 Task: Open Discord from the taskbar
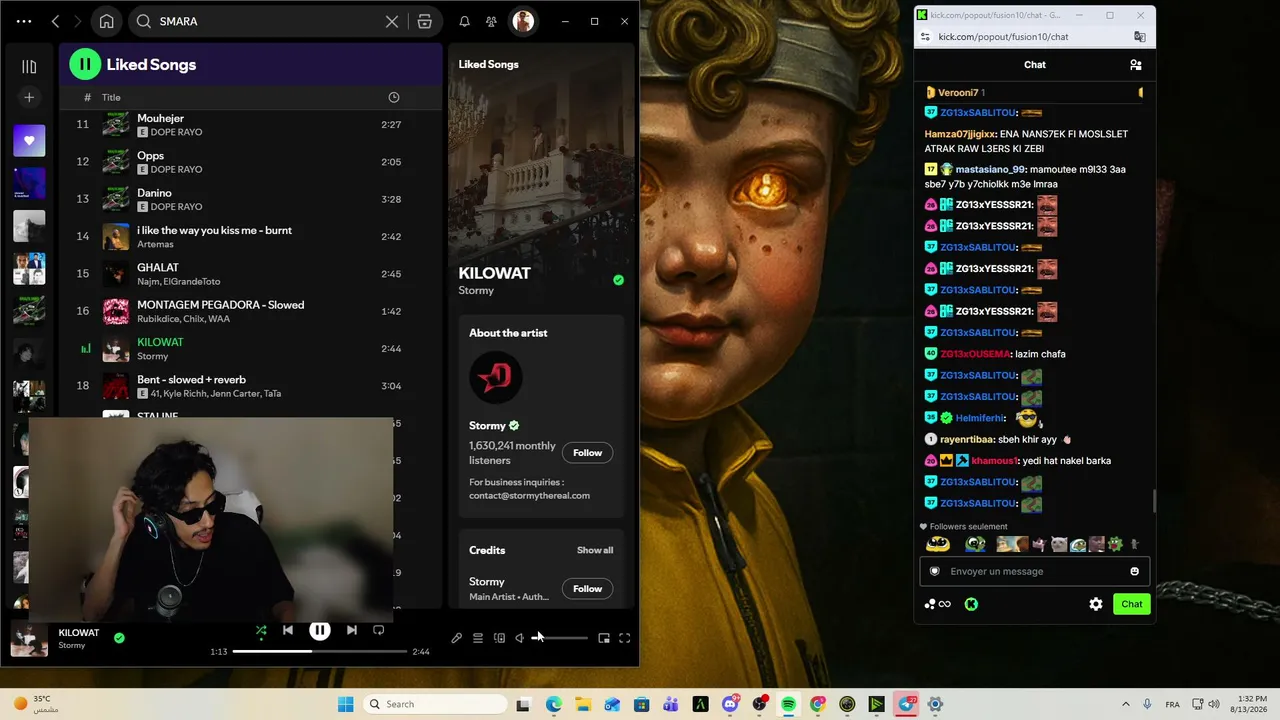tap(730, 704)
